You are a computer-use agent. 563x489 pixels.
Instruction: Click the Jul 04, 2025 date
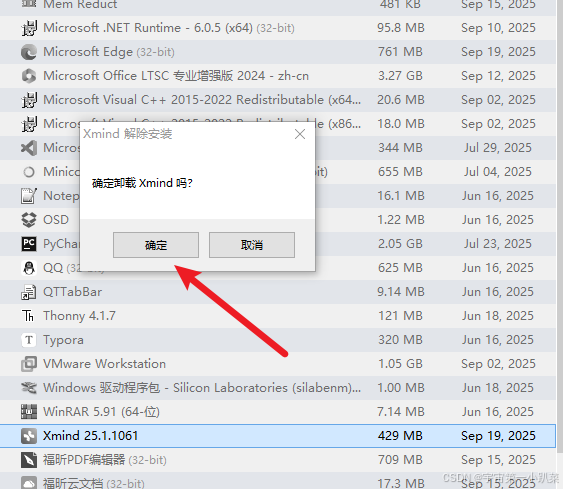tap(498, 172)
